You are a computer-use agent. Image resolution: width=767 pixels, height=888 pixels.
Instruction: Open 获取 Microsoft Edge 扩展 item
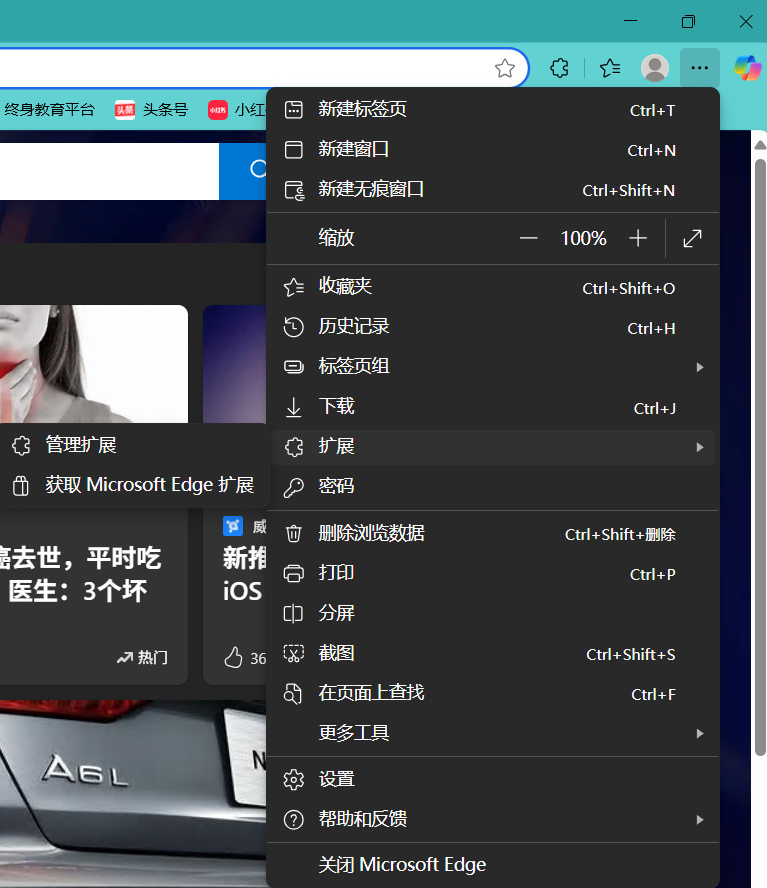[133, 485]
